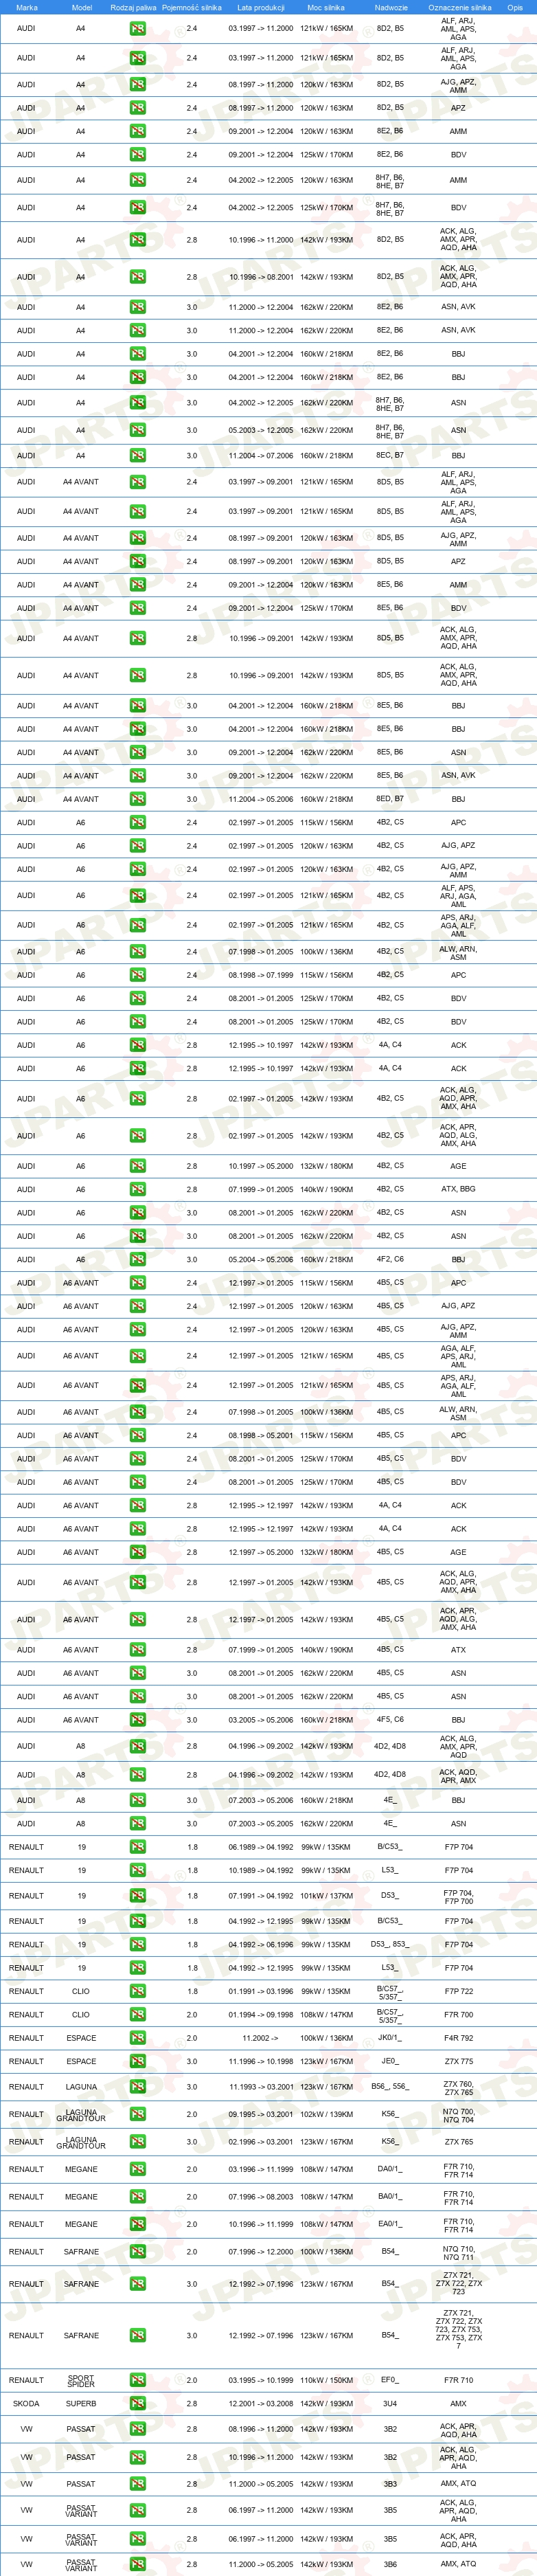Click the fuel icon in the A6 AVANT AGE row
This screenshot has width=537, height=2576.
click(x=137, y=1552)
